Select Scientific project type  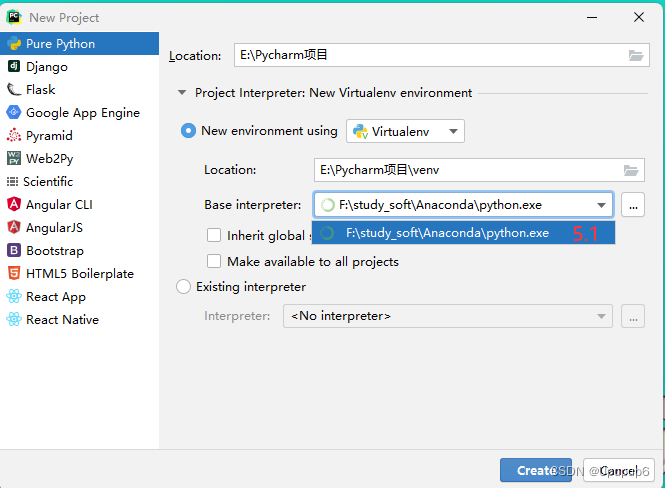pyautogui.click(x=79, y=181)
